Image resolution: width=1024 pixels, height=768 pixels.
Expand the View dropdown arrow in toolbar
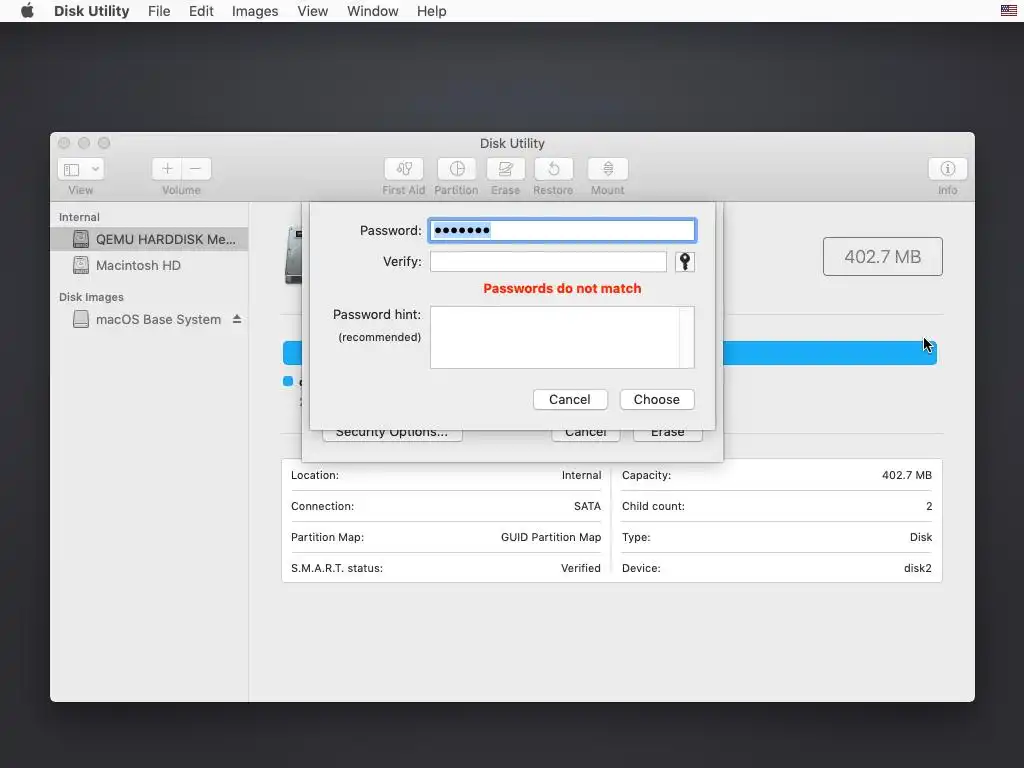[95, 169]
